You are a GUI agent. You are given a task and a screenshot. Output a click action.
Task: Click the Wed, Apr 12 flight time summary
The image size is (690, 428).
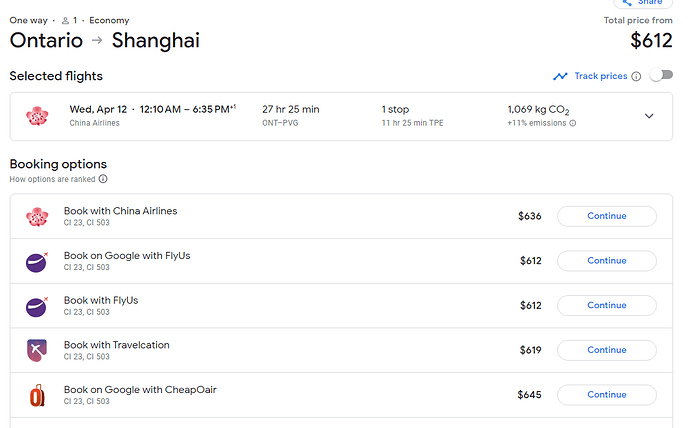click(x=152, y=109)
